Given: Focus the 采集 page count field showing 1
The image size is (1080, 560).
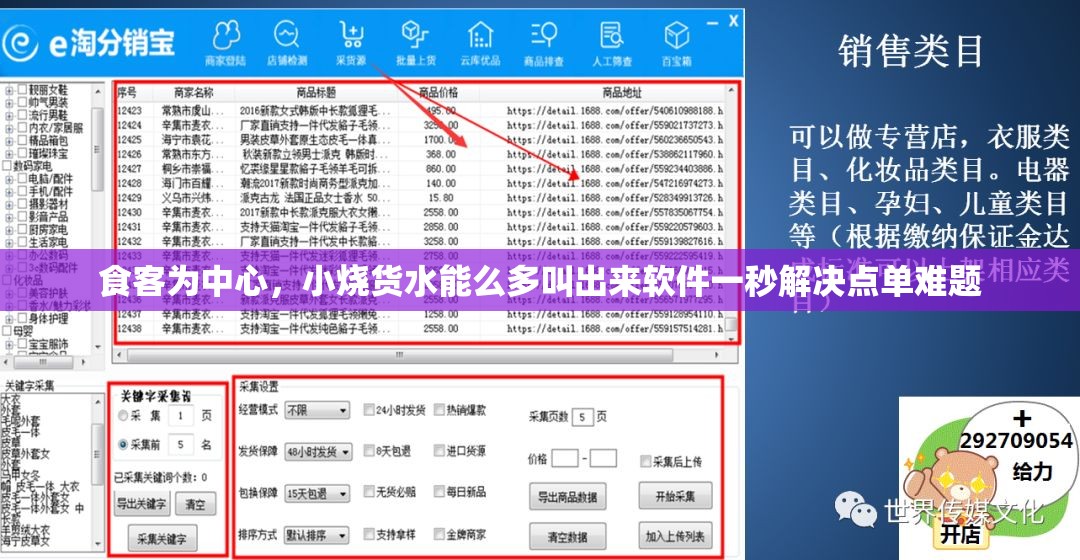Looking at the screenshot, I should pyautogui.click(x=181, y=416).
